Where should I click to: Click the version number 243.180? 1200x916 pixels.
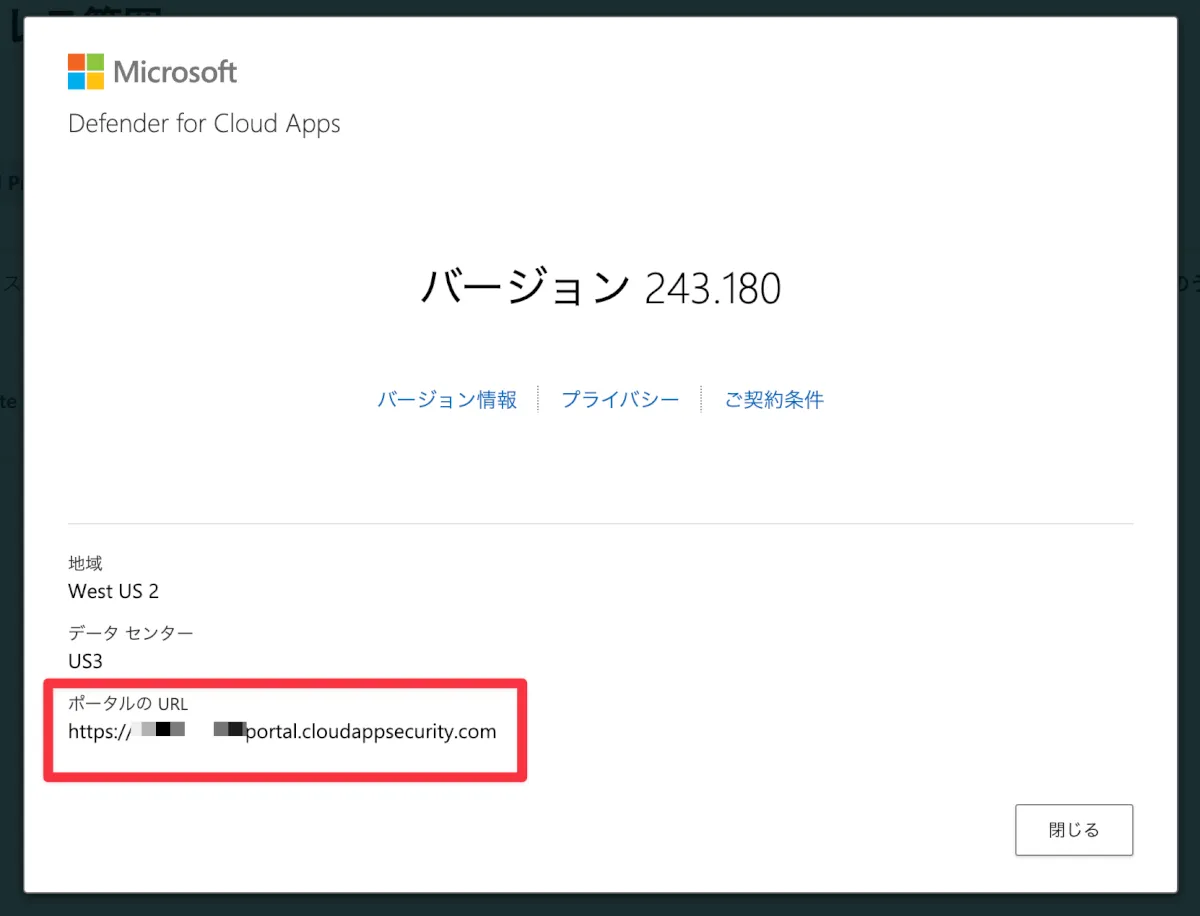point(713,289)
